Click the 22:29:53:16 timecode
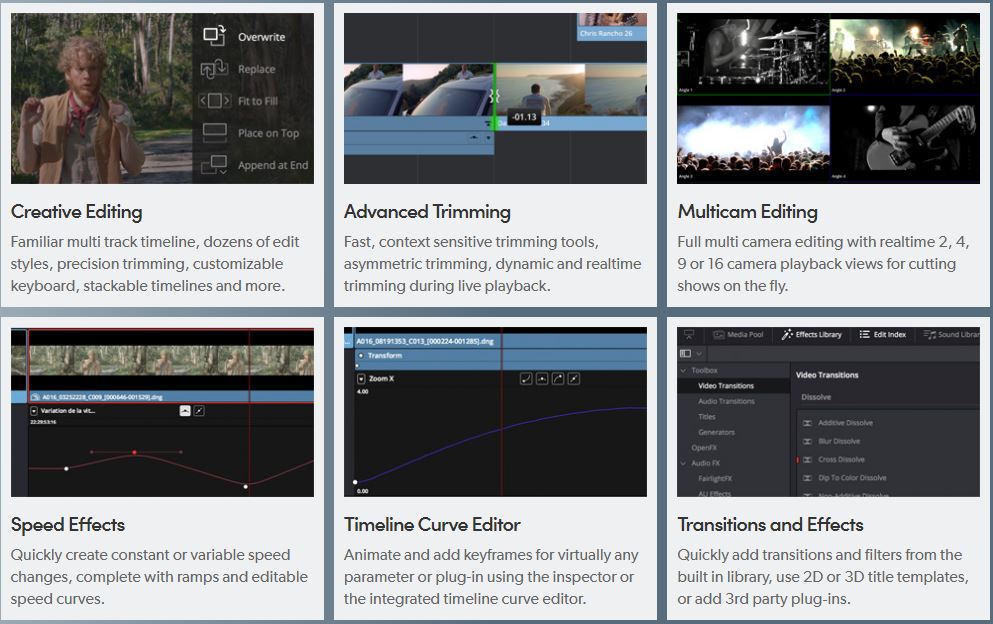This screenshot has height=624, width=993. click(x=42, y=422)
